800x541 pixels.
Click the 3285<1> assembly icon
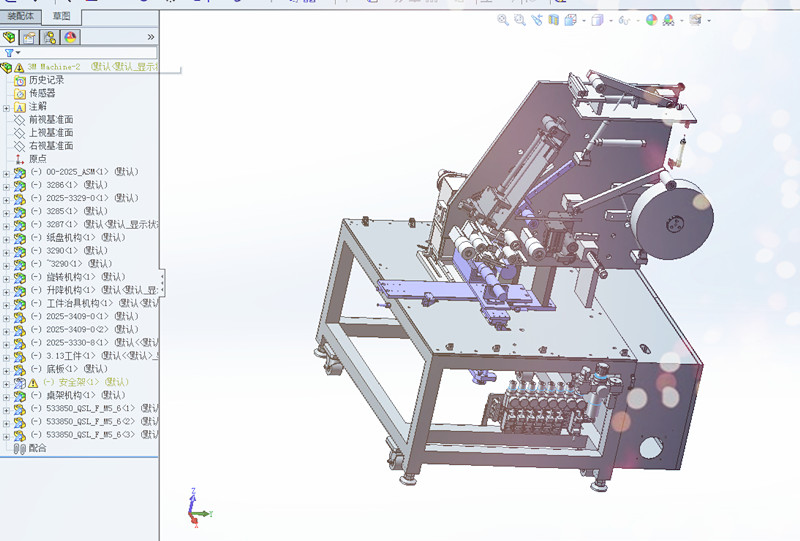coord(19,212)
